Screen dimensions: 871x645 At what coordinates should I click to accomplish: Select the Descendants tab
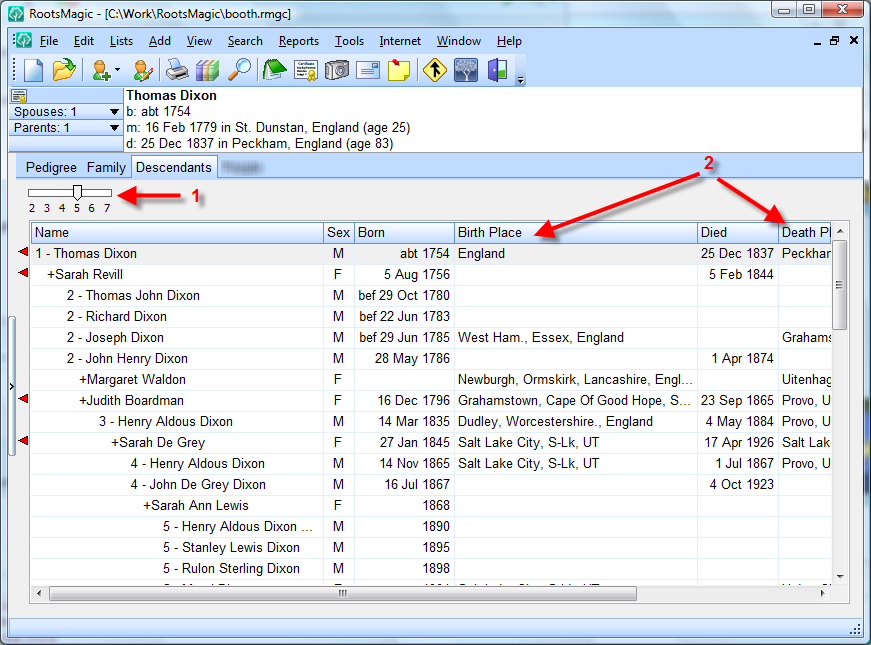[174, 167]
